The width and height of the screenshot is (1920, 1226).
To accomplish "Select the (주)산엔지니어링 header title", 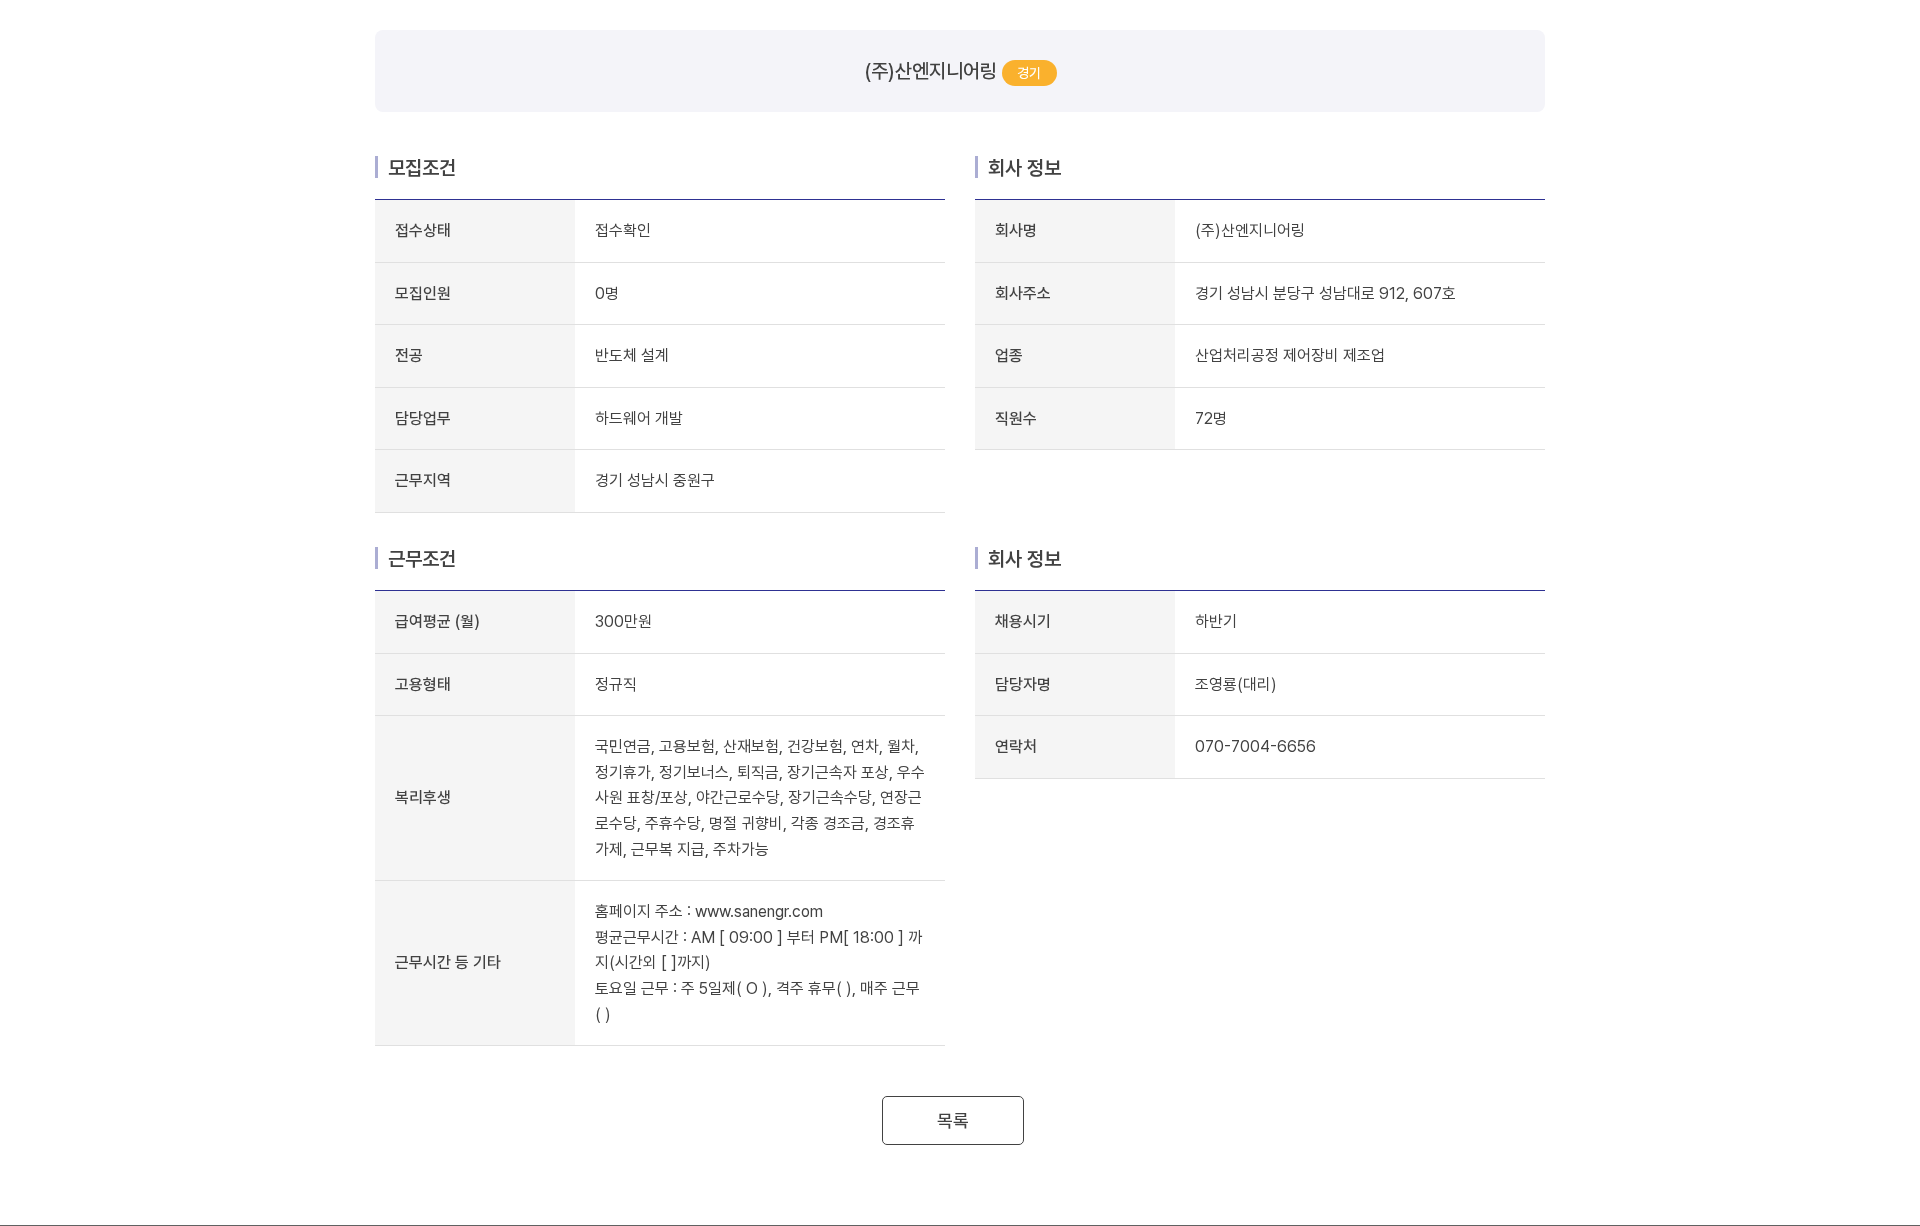I will [x=930, y=71].
